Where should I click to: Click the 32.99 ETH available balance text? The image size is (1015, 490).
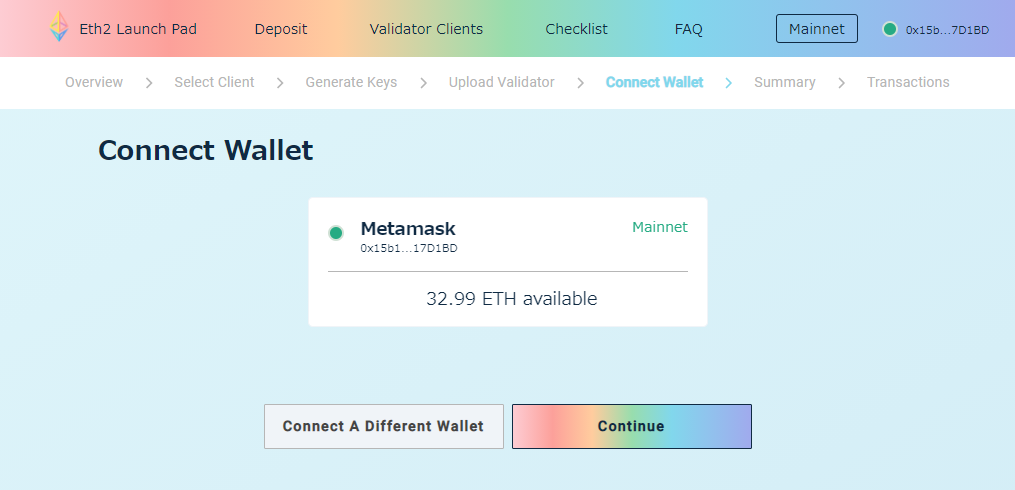(x=511, y=298)
